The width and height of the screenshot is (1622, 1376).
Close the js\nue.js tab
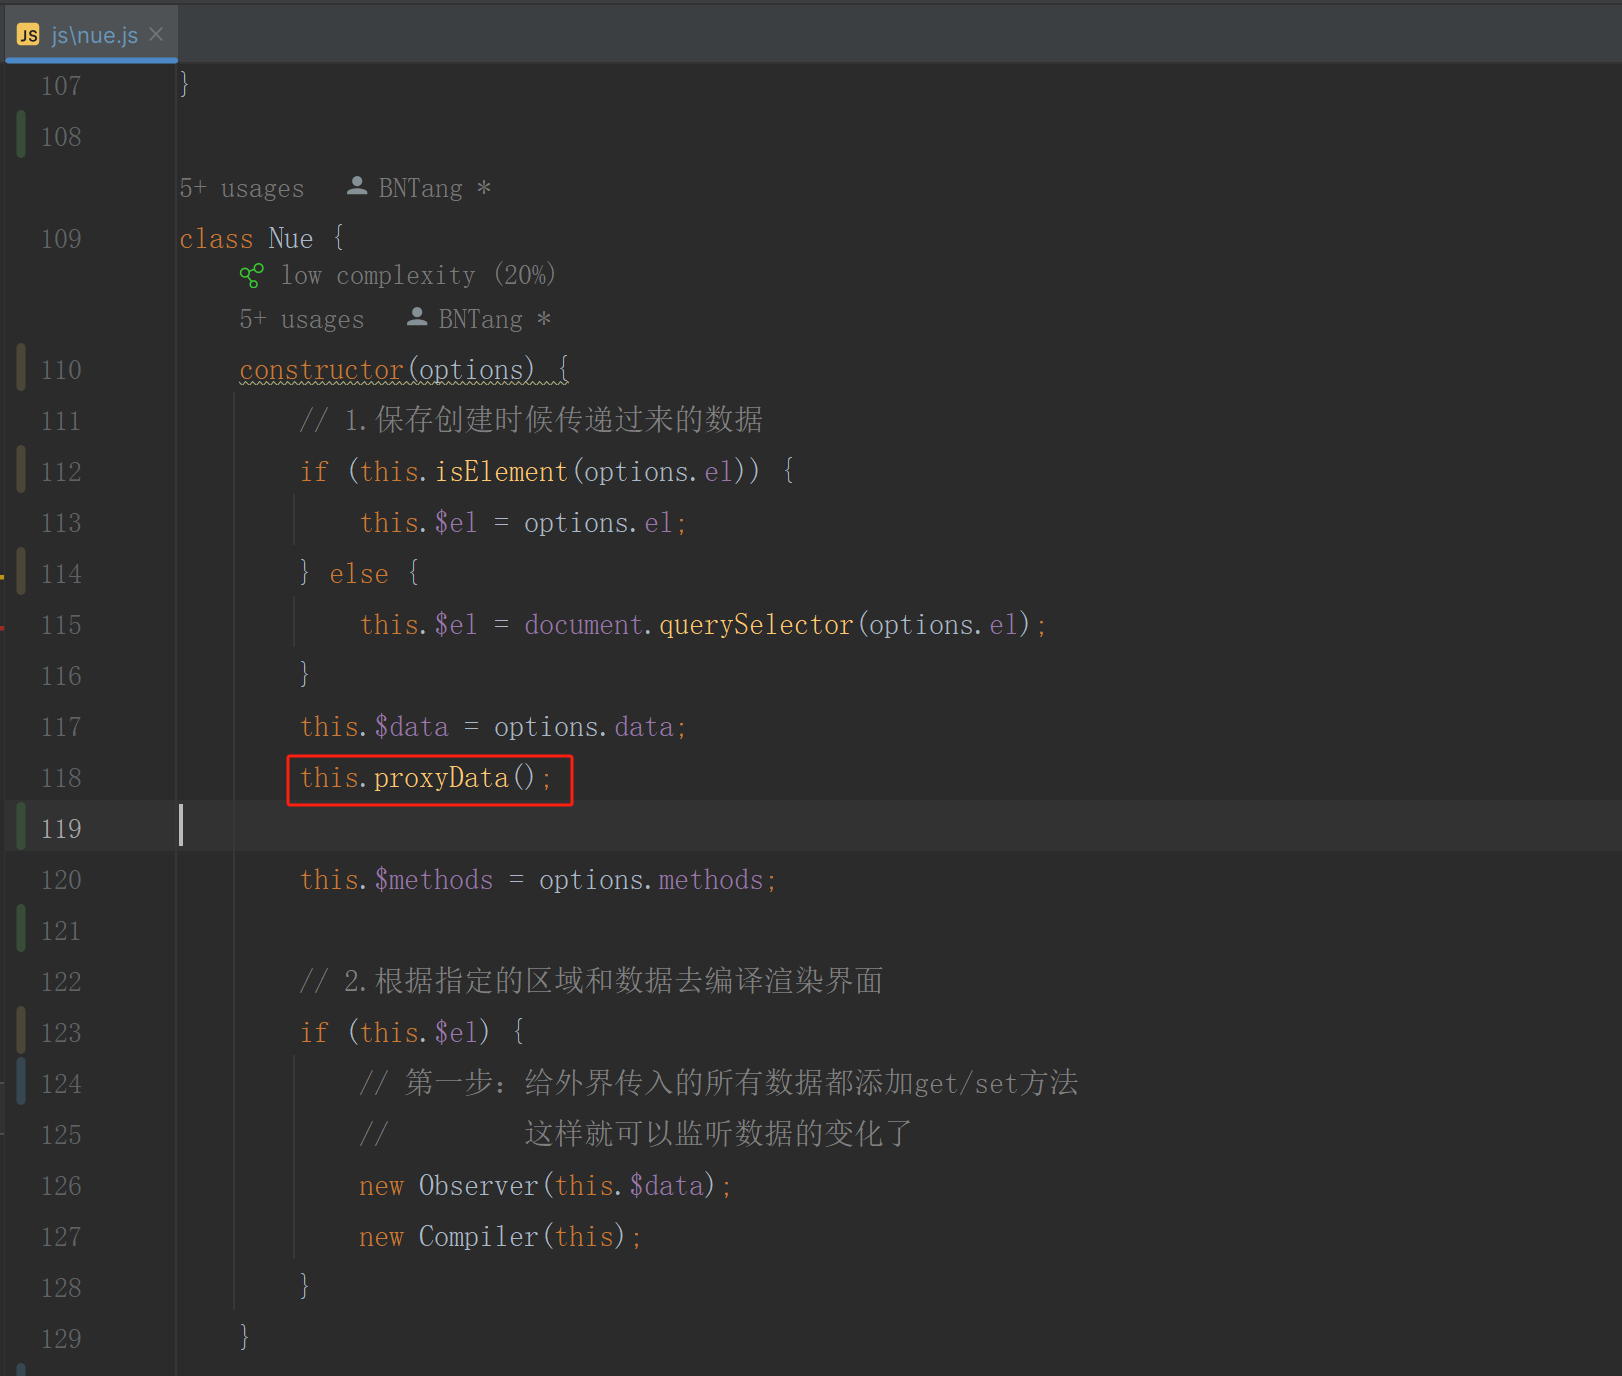(156, 34)
